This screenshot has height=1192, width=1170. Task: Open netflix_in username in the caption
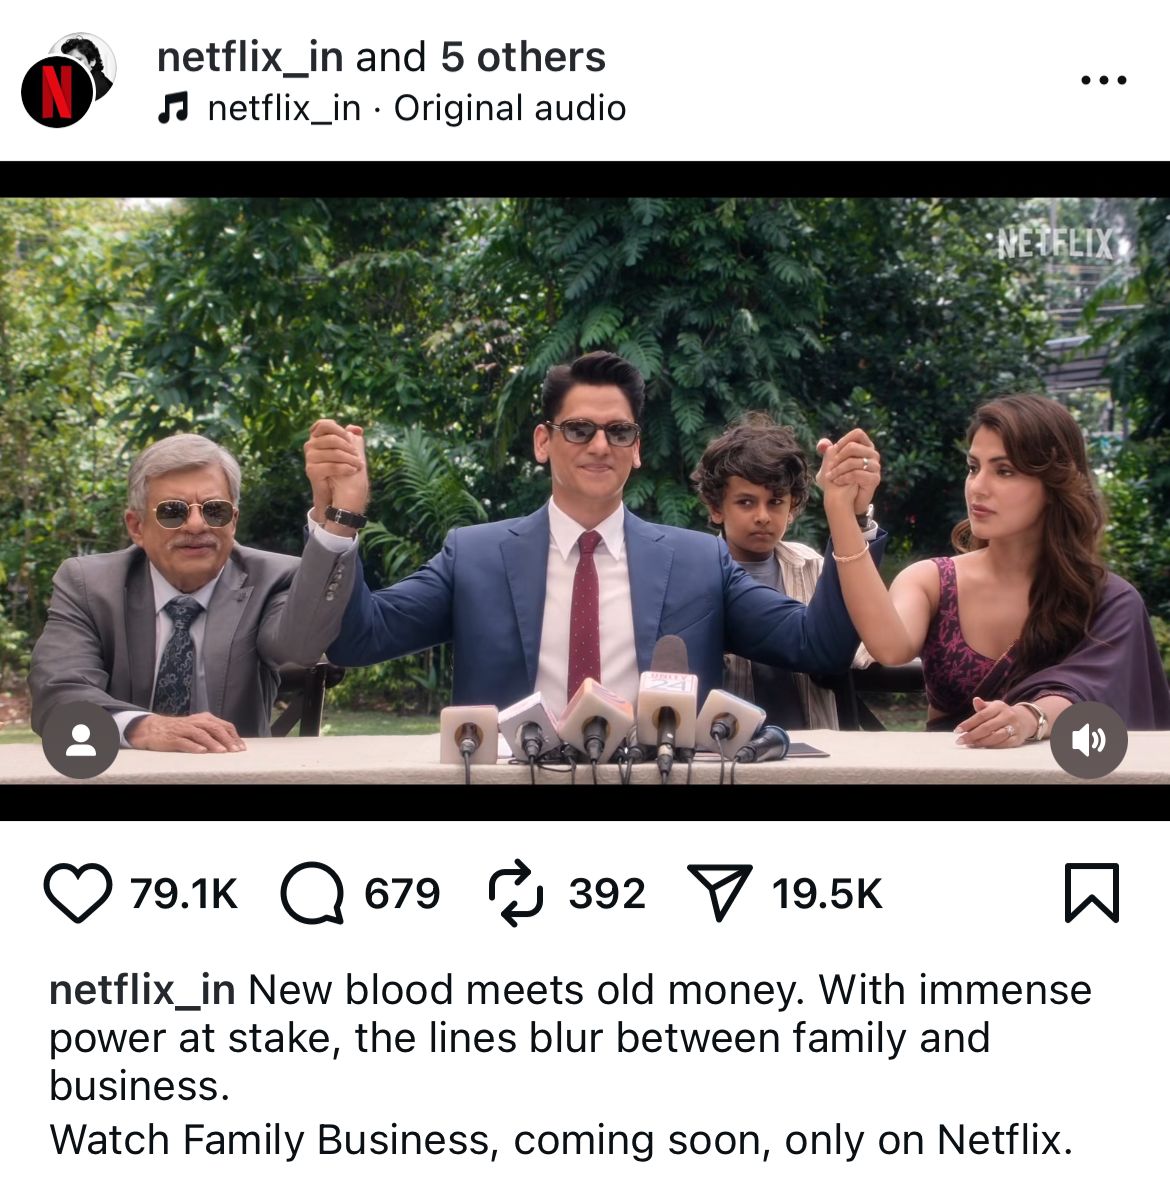(x=142, y=991)
